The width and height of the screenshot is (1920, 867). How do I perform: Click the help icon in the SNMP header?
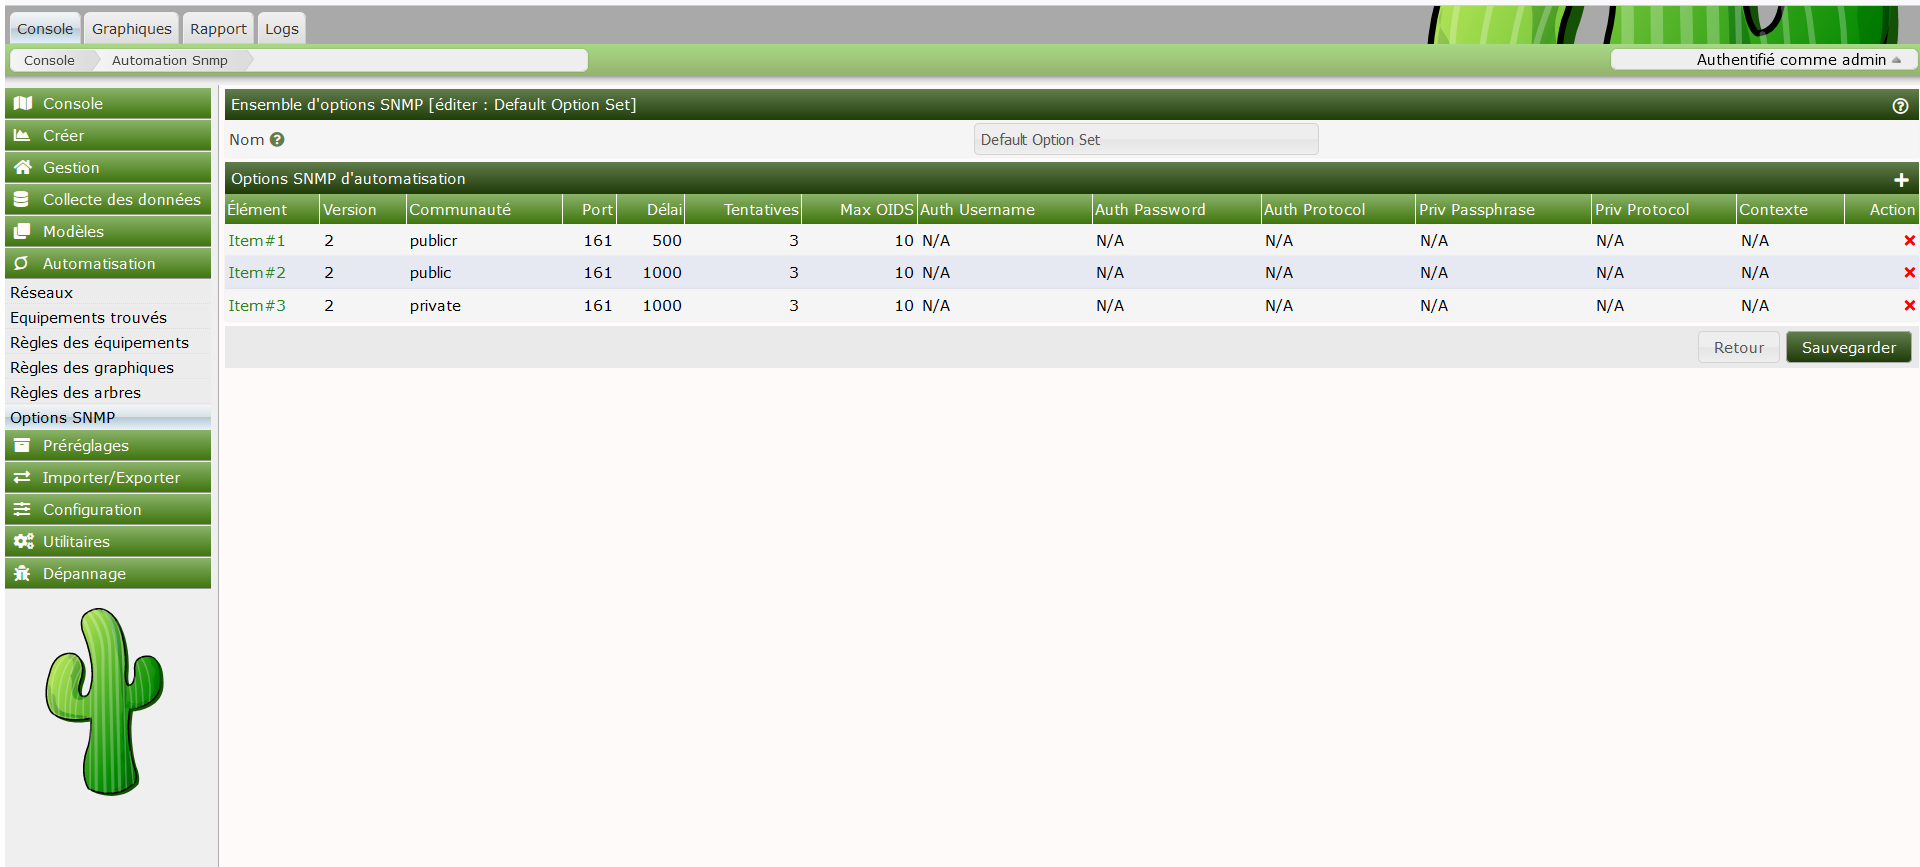pyautogui.click(x=1900, y=106)
